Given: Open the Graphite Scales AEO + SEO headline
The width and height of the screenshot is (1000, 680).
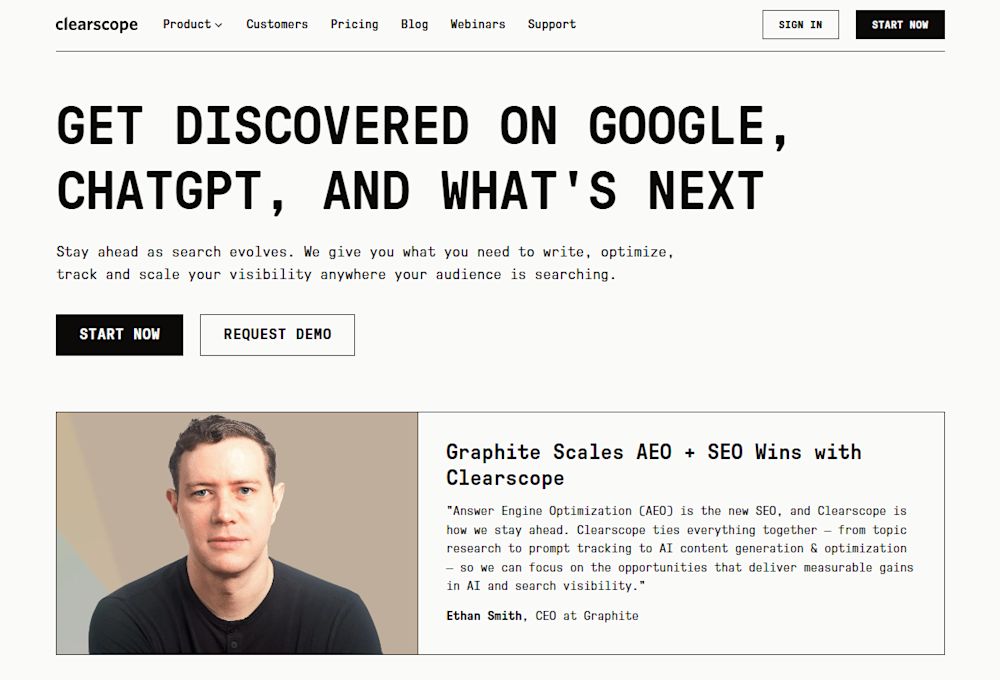Looking at the screenshot, I should click(x=654, y=464).
